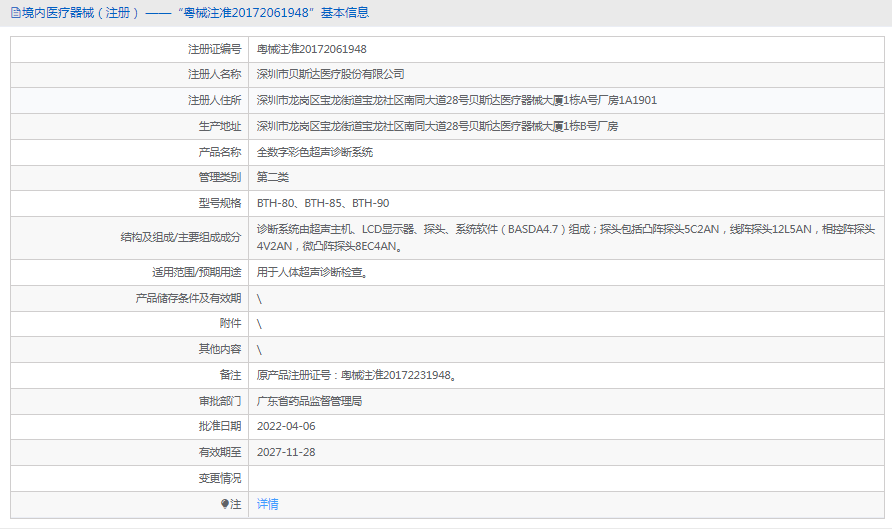Click the 生产地址 row label
Image resolution: width=892 pixels, height=529 pixels.
tap(220, 126)
